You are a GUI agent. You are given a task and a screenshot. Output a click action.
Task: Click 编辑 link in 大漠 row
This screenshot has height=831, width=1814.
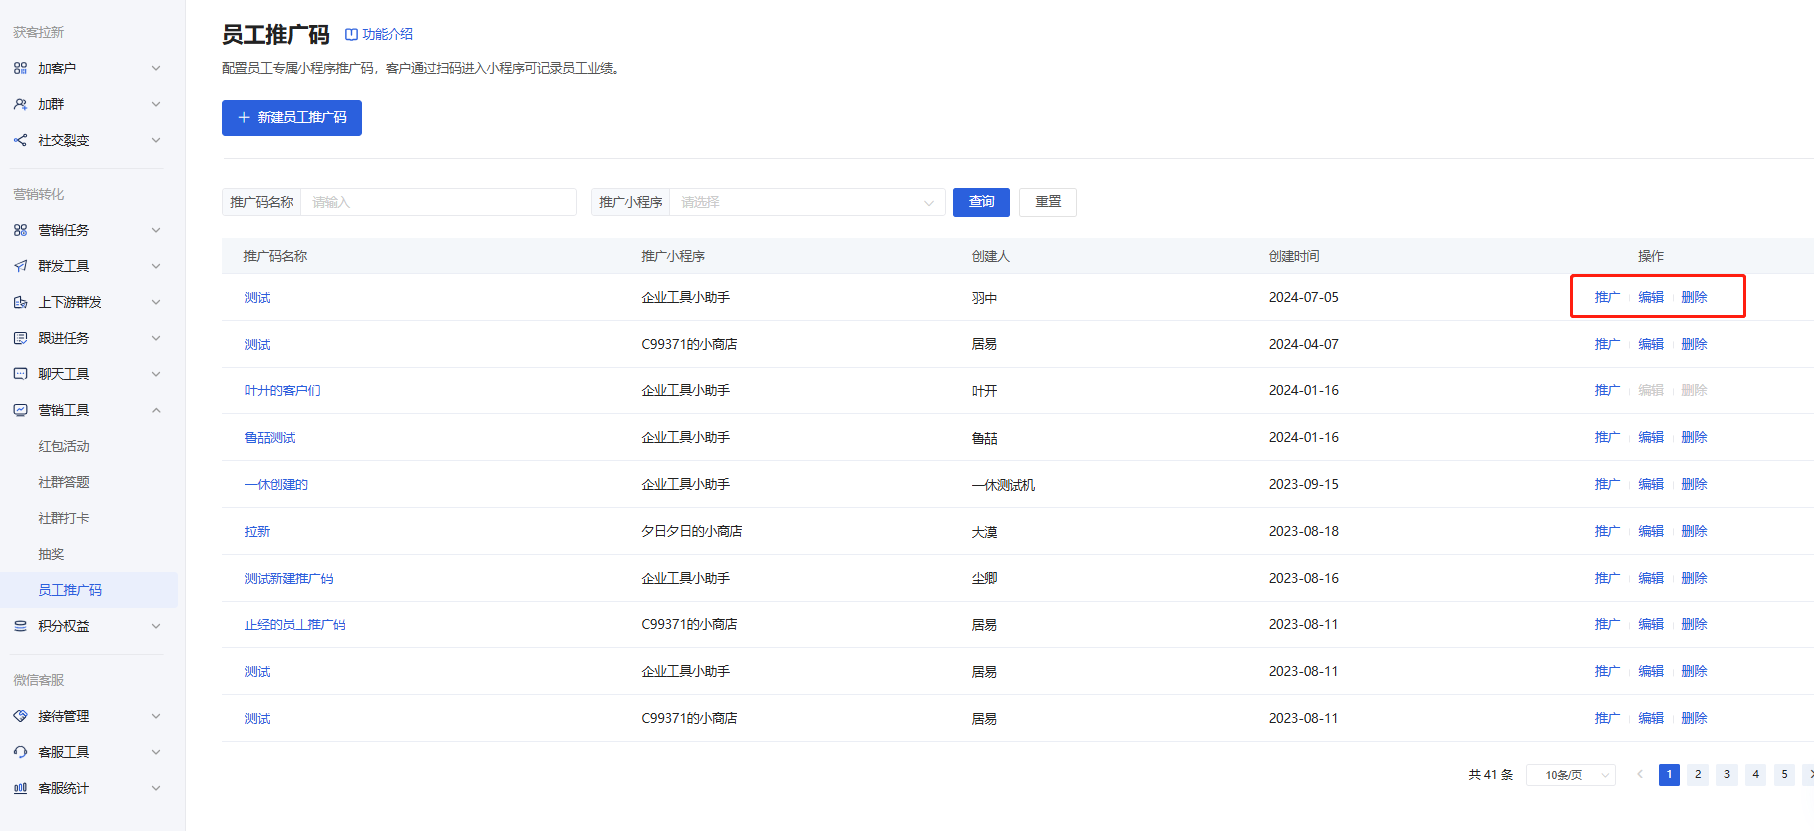(1651, 531)
